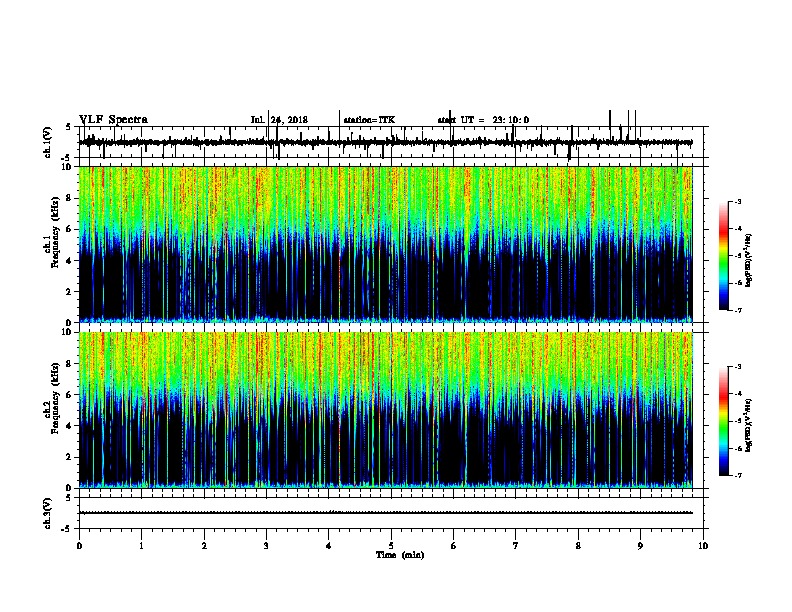This screenshot has height=612, width=792.
Task: Click the "8" kHz tick label on the ch.2 axis
Action: pyautogui.click(x=70, y=364)
